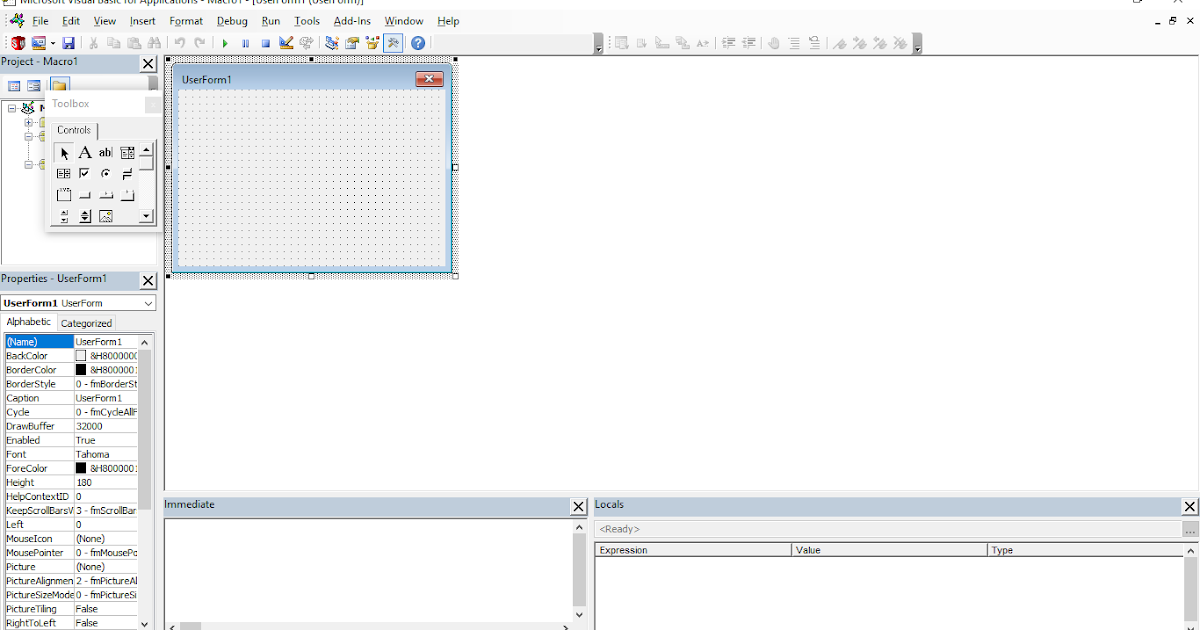Pause execution using the Break button
This screenshot has width=1200, height=630.
tap(245, 42)
